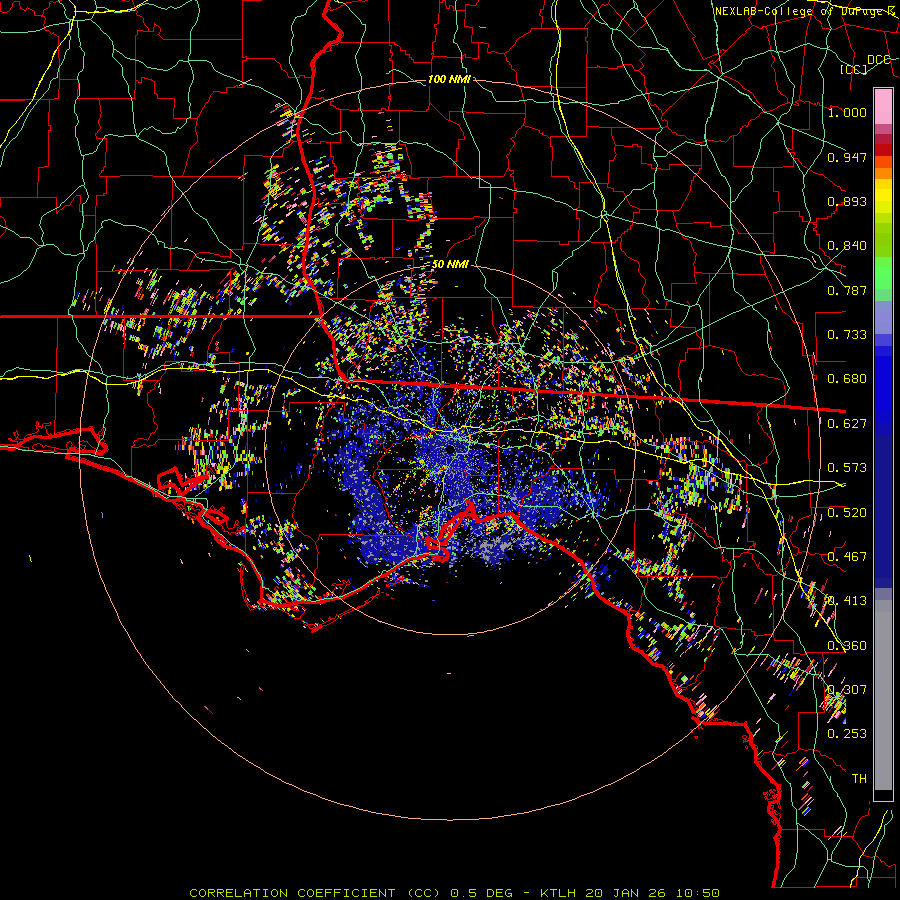Click the 1.000 scale value
This screenshot has width=900, height=900.
(847, 112)
